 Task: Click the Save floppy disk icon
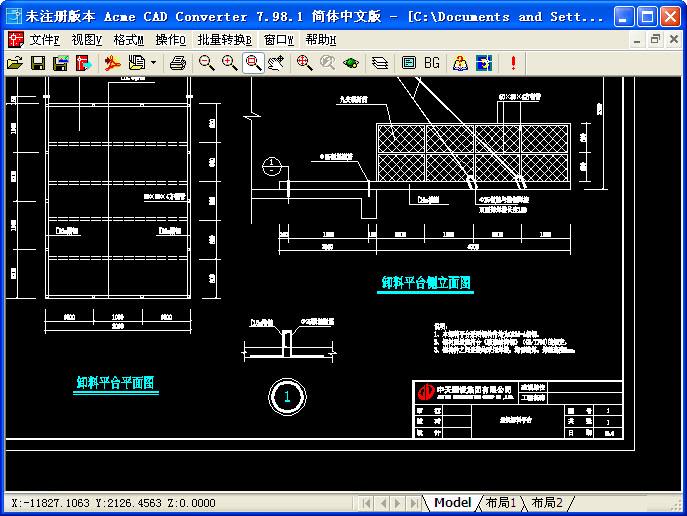click(38, 63)
